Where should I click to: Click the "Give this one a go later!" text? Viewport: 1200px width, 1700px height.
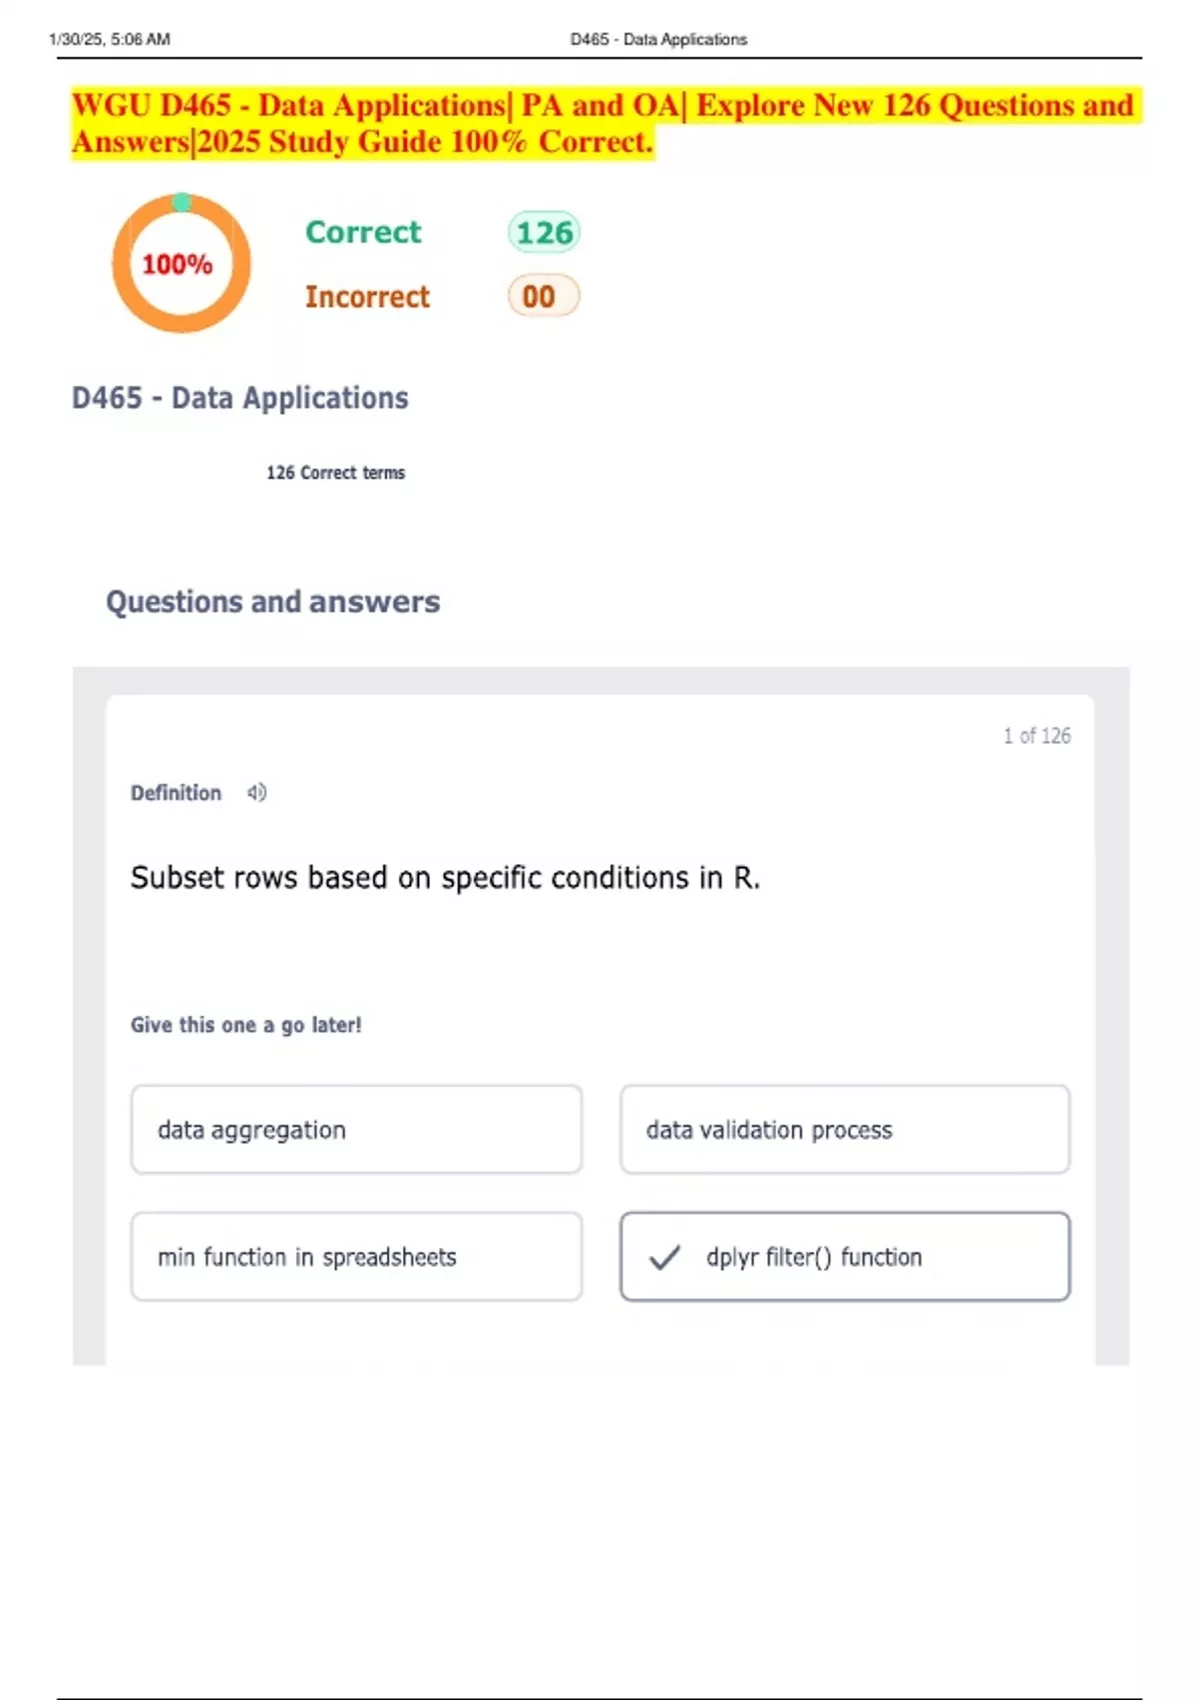[x=246, y=1025]
